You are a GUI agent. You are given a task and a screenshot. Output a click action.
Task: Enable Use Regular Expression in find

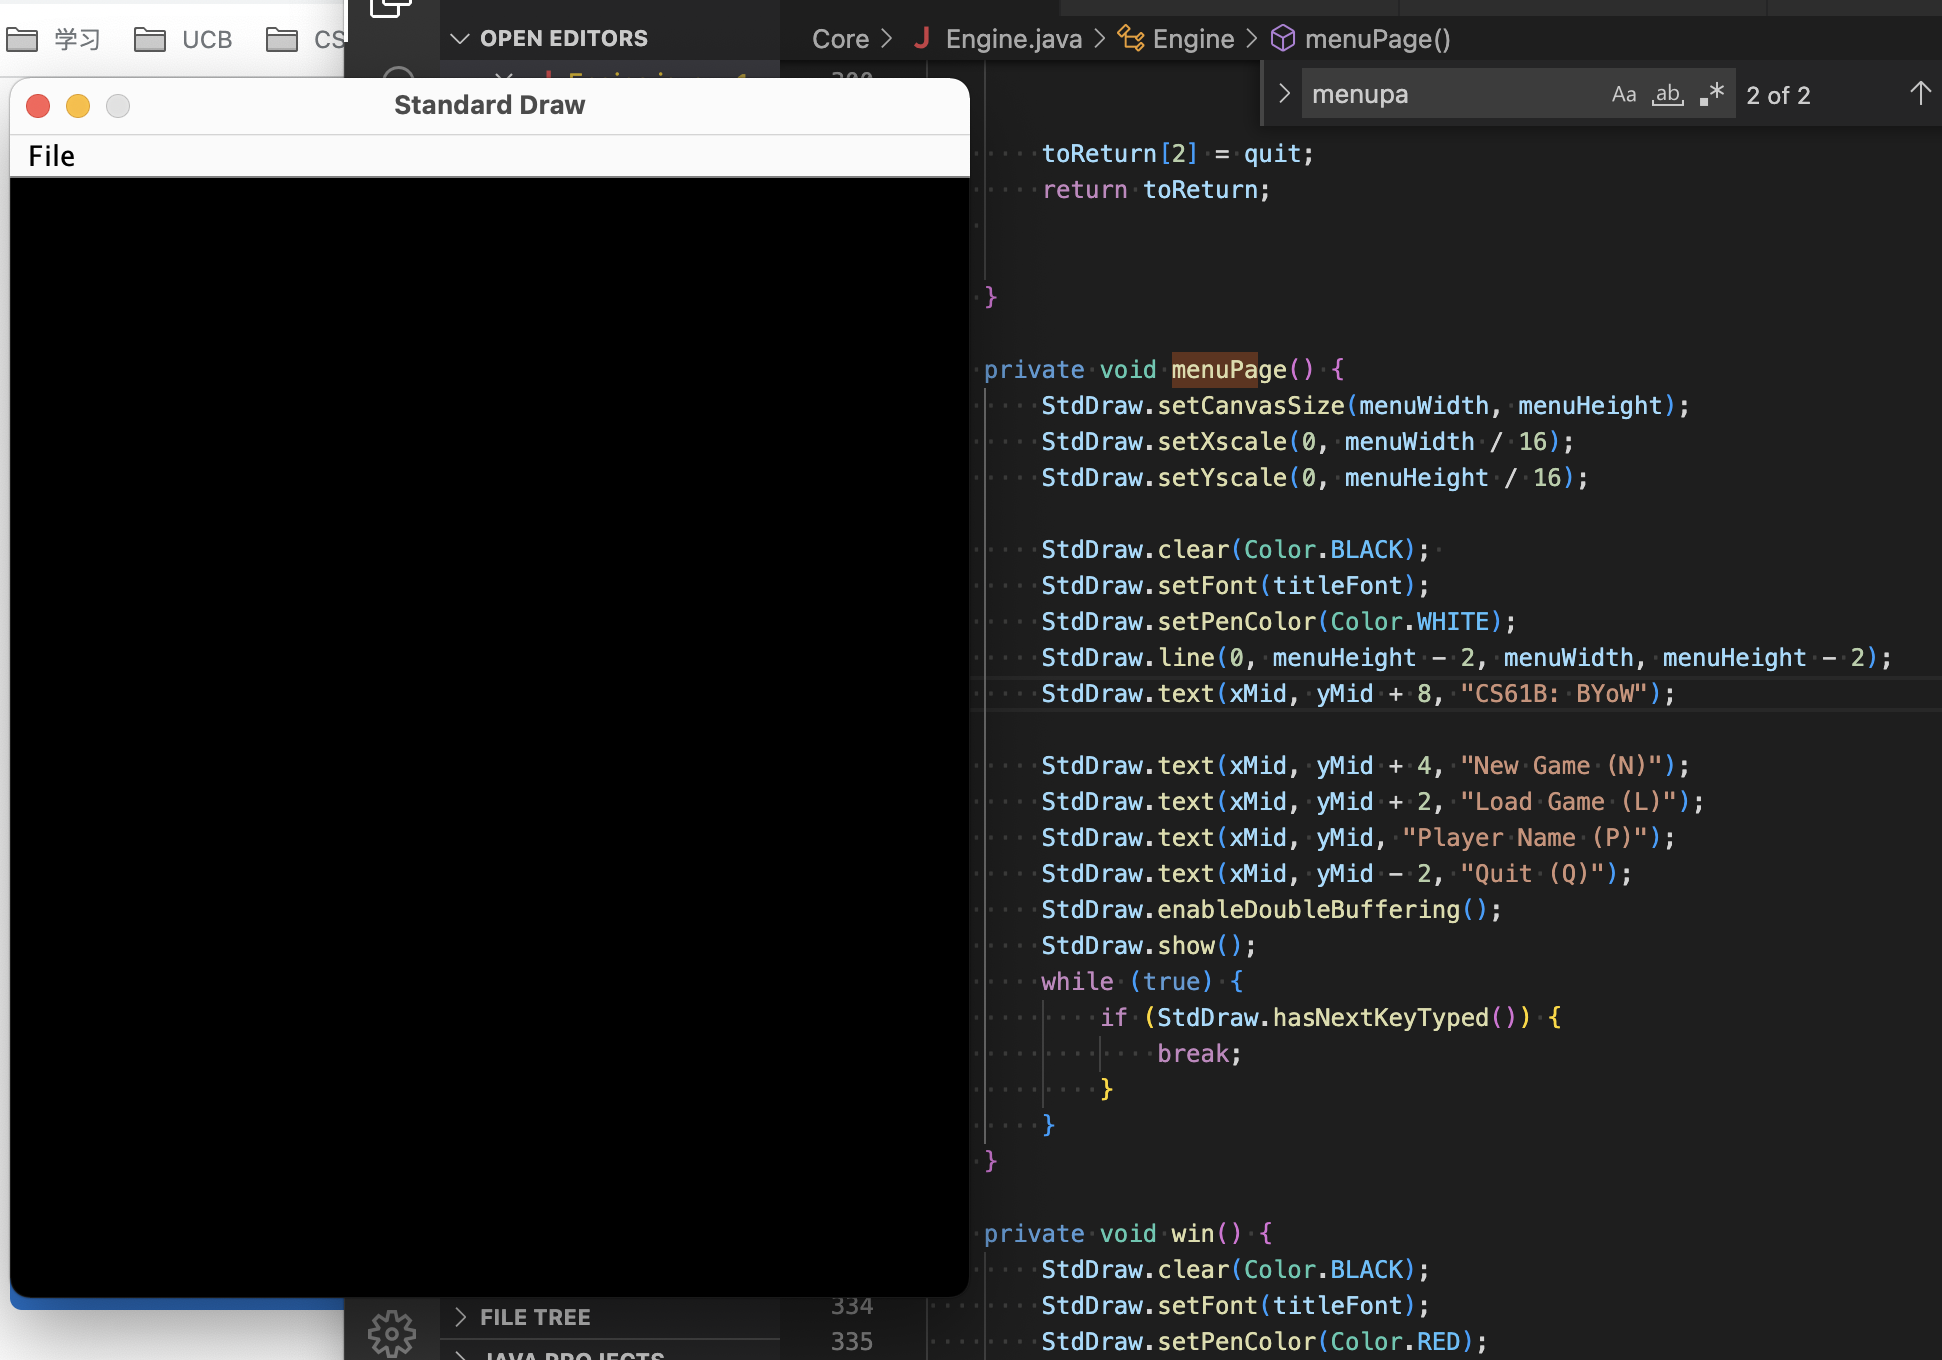[x=1711, y=94]
